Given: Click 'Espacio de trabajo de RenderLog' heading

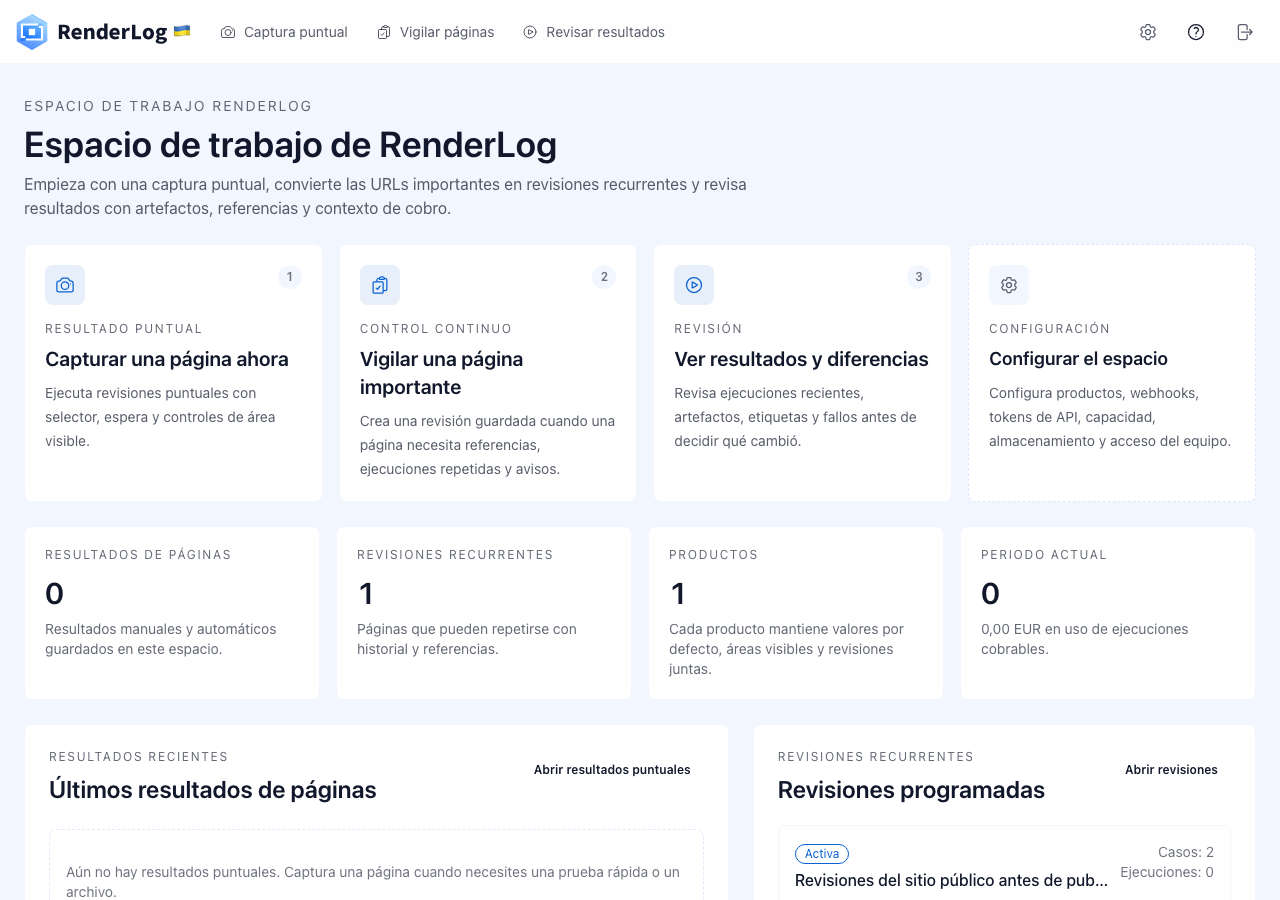Looking at the screenshot, I should (290, 145).
